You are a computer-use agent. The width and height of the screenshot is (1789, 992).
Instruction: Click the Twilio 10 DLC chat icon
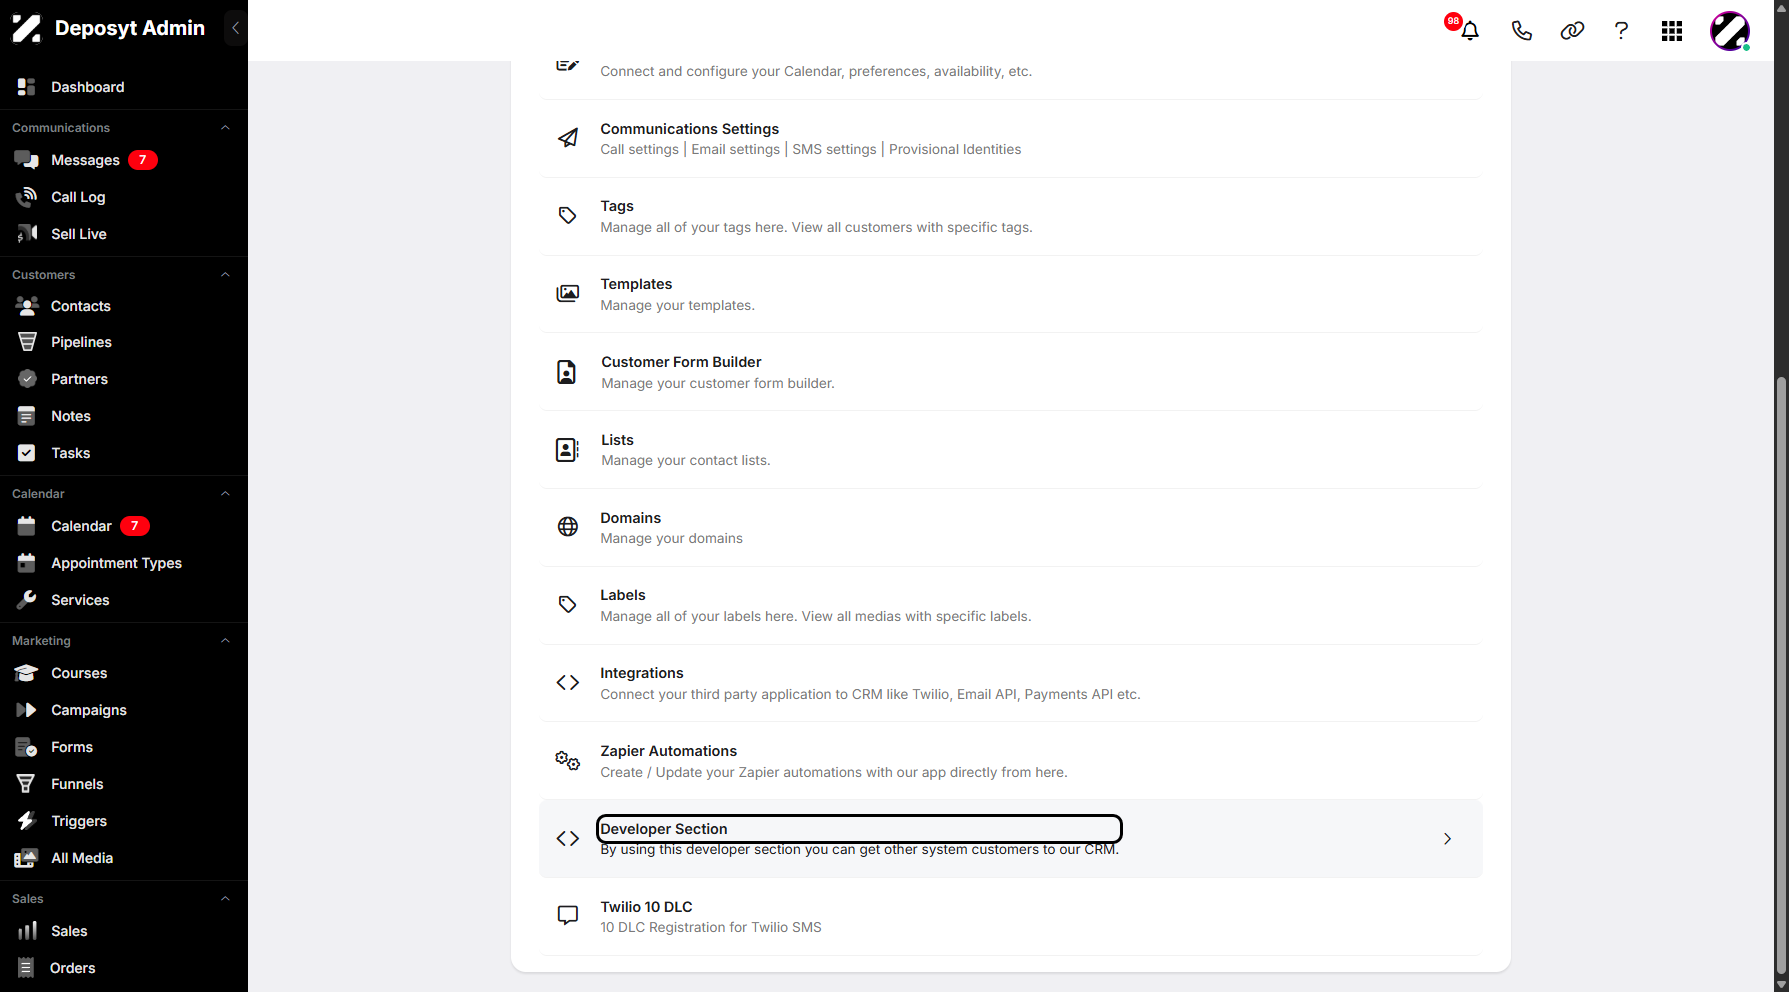(x=568, y=915)
